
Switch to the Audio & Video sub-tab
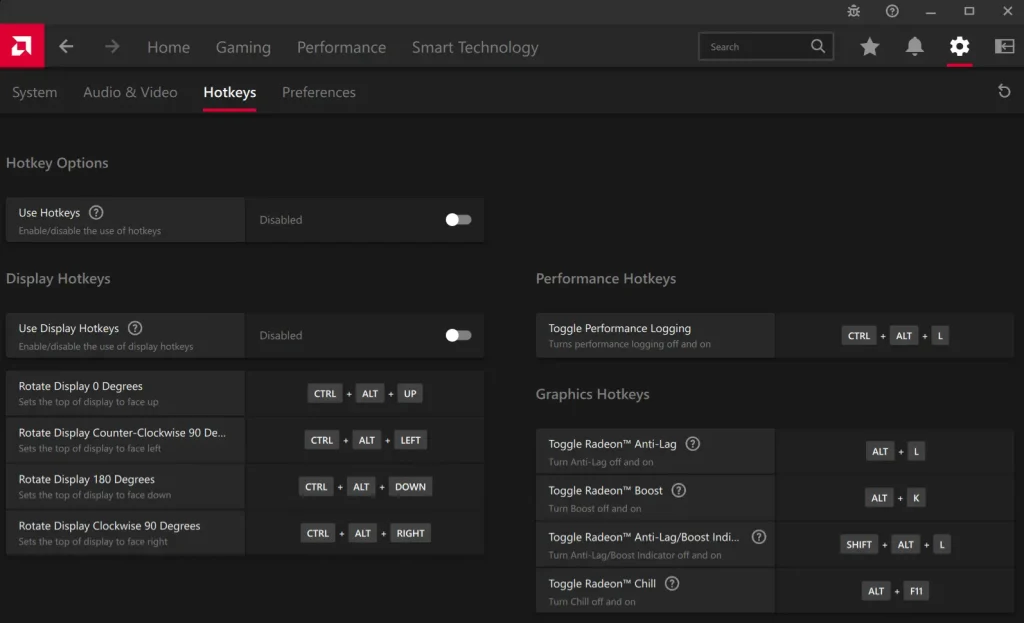pos(130,92)
